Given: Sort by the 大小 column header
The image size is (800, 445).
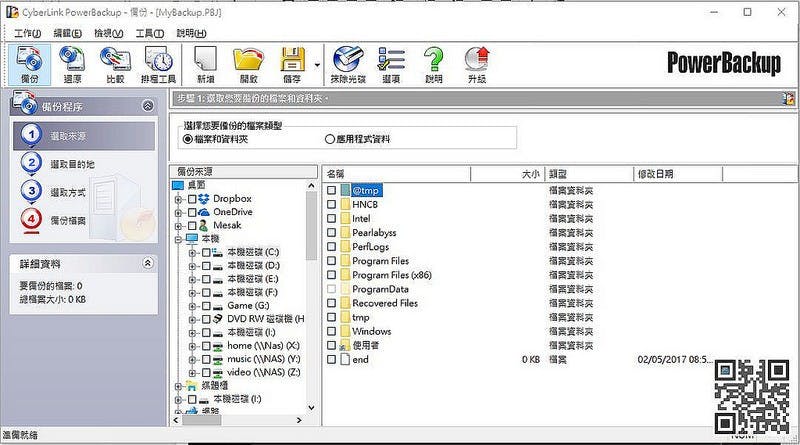Looking at the screenshot, I should pyautogui.click(x=508, y=174).
